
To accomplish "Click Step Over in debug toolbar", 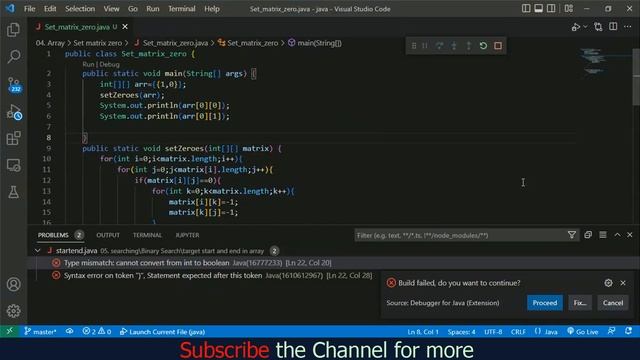I will point(439,46).
